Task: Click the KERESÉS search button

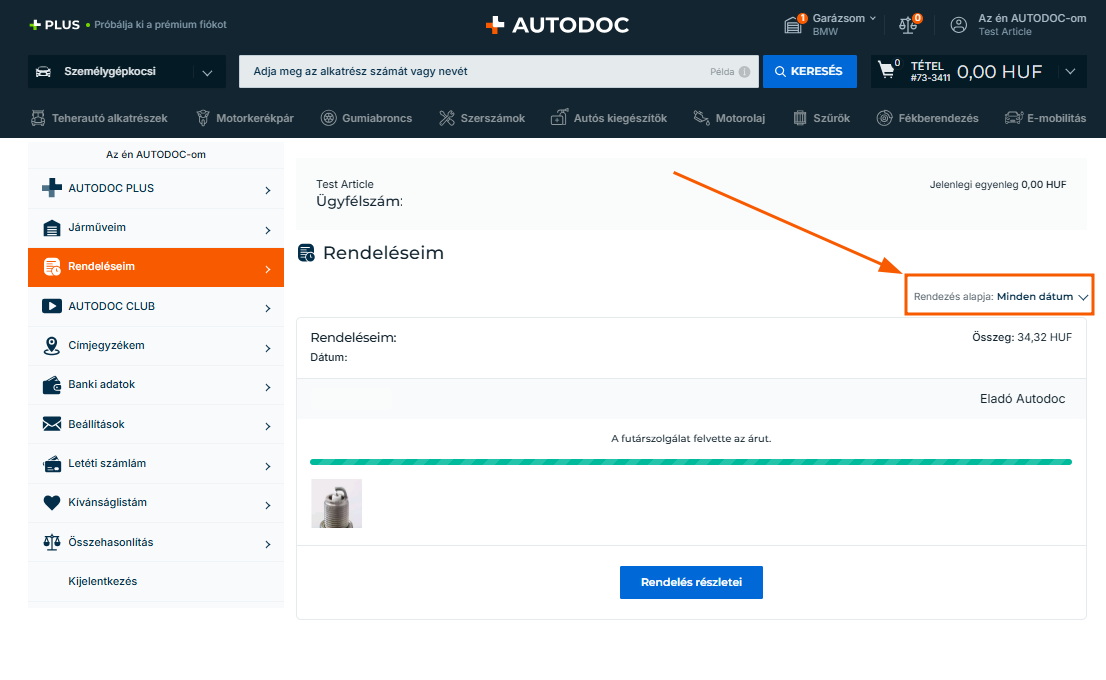Action: [x=810, y=71]
